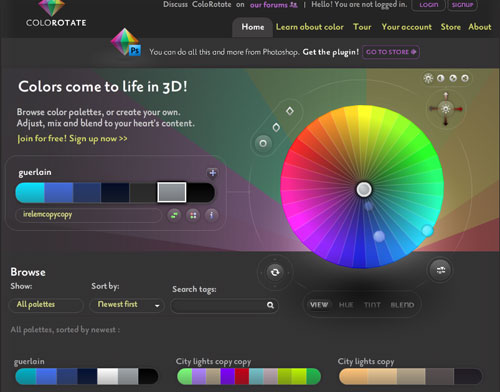Click the fourth round icon above the wheel
This screenshot has width=500, height=392.
[x=465, y=78]
